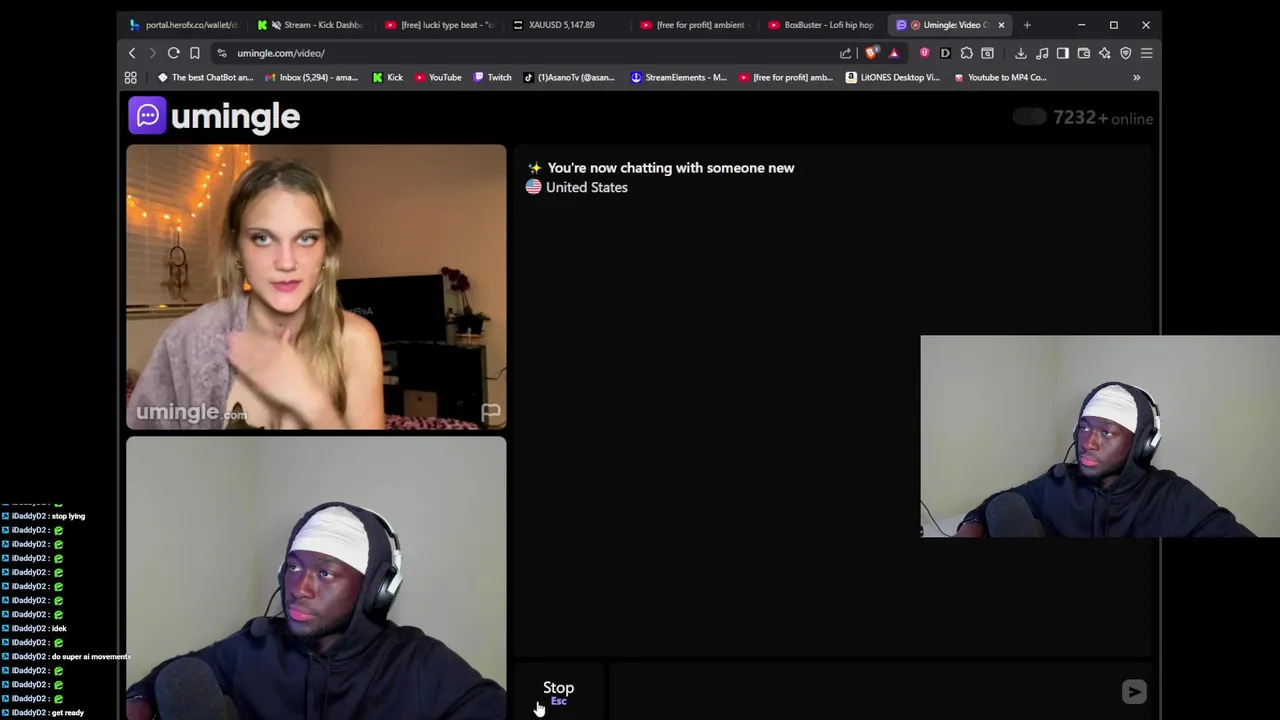The height and width of the screenshot is (720, 1280).
Task: Click the "stop lying" chat message
Action: (x=68, y=516)
